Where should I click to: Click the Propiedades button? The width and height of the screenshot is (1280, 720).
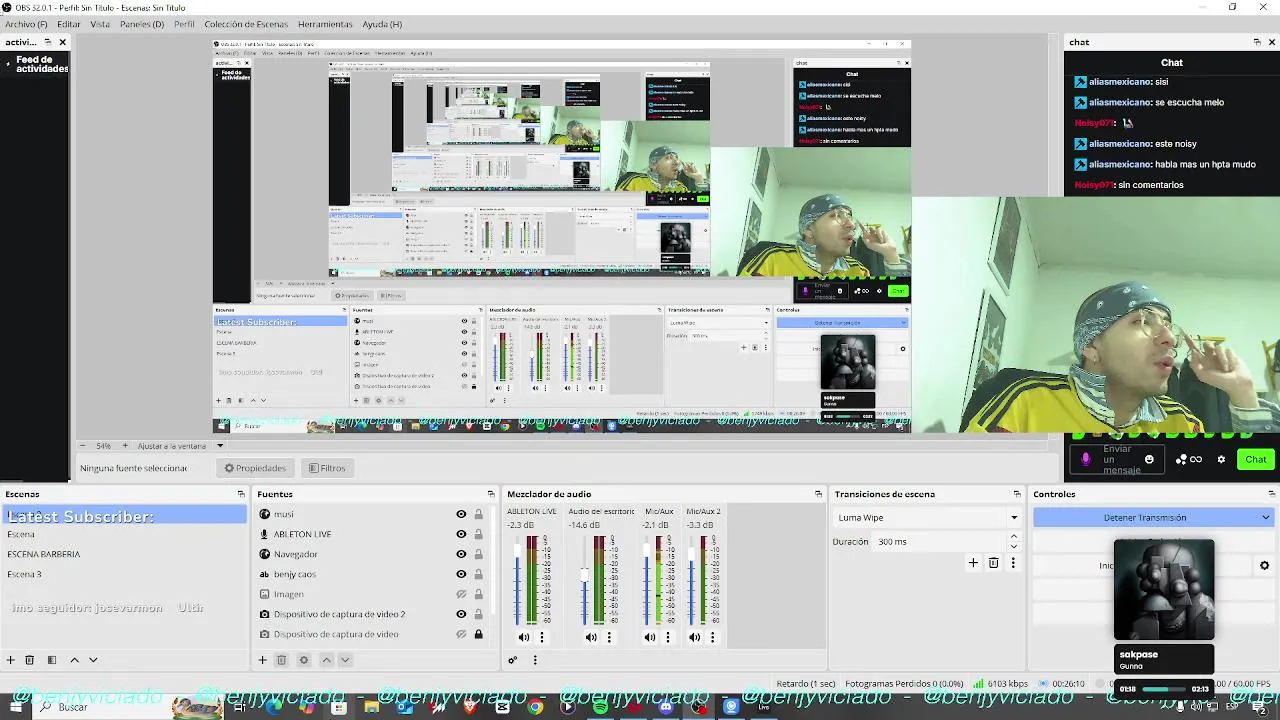click(x=255, y=468)
